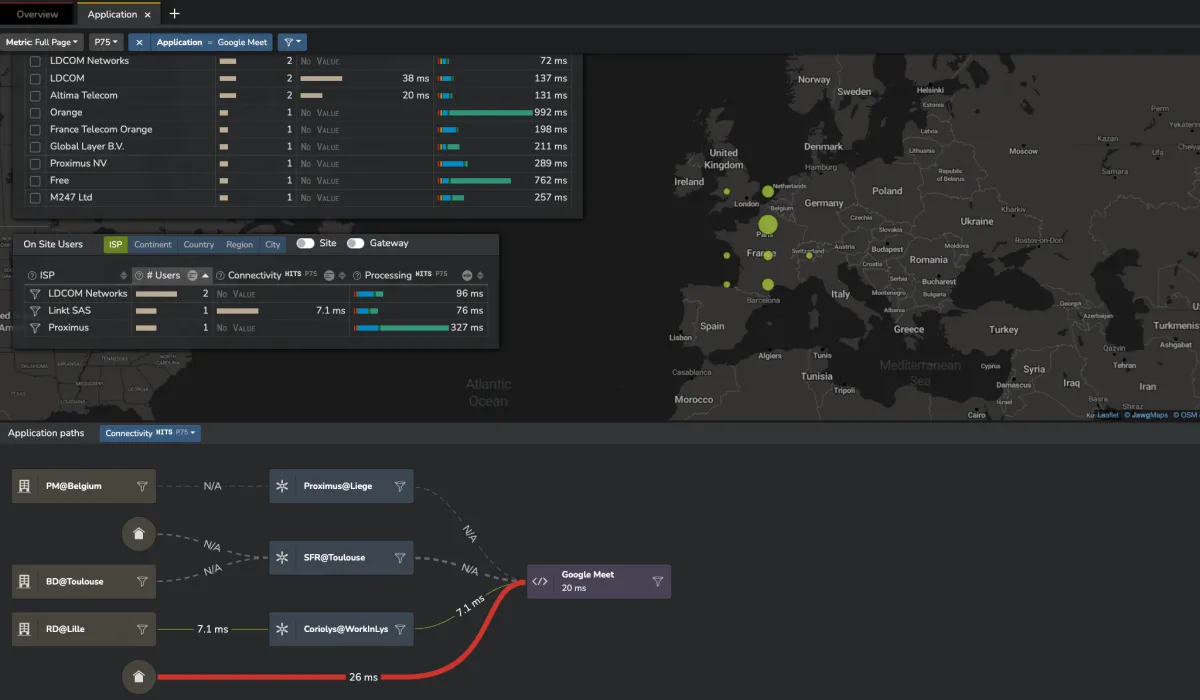Select the City grouping tab
This screenshot has height=700, width=1200.
[x=272, y=244]
